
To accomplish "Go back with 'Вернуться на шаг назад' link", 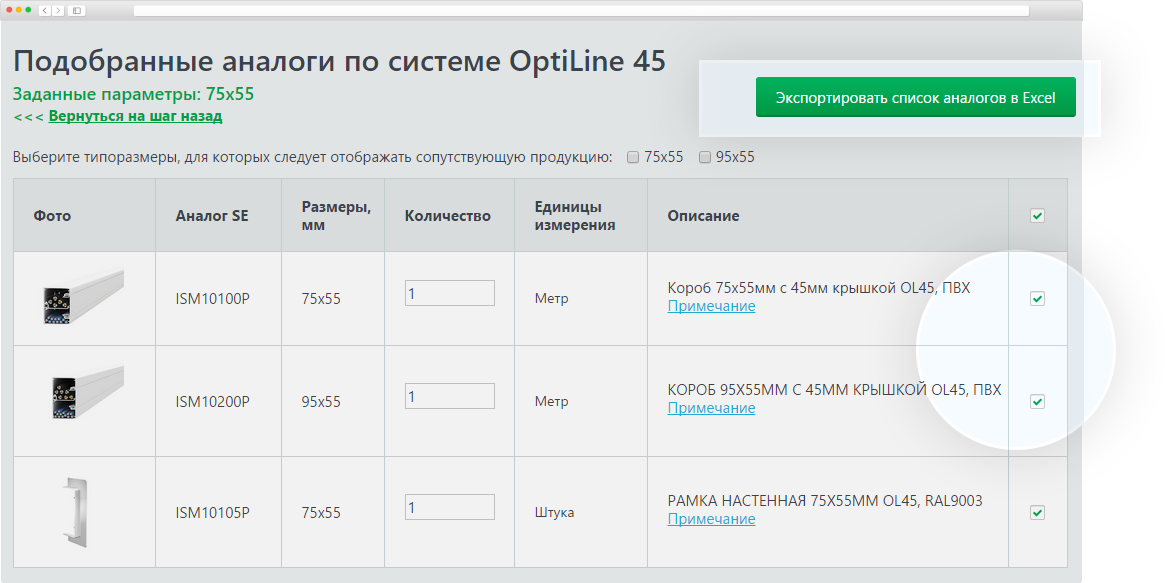I will tap(135, 116).
